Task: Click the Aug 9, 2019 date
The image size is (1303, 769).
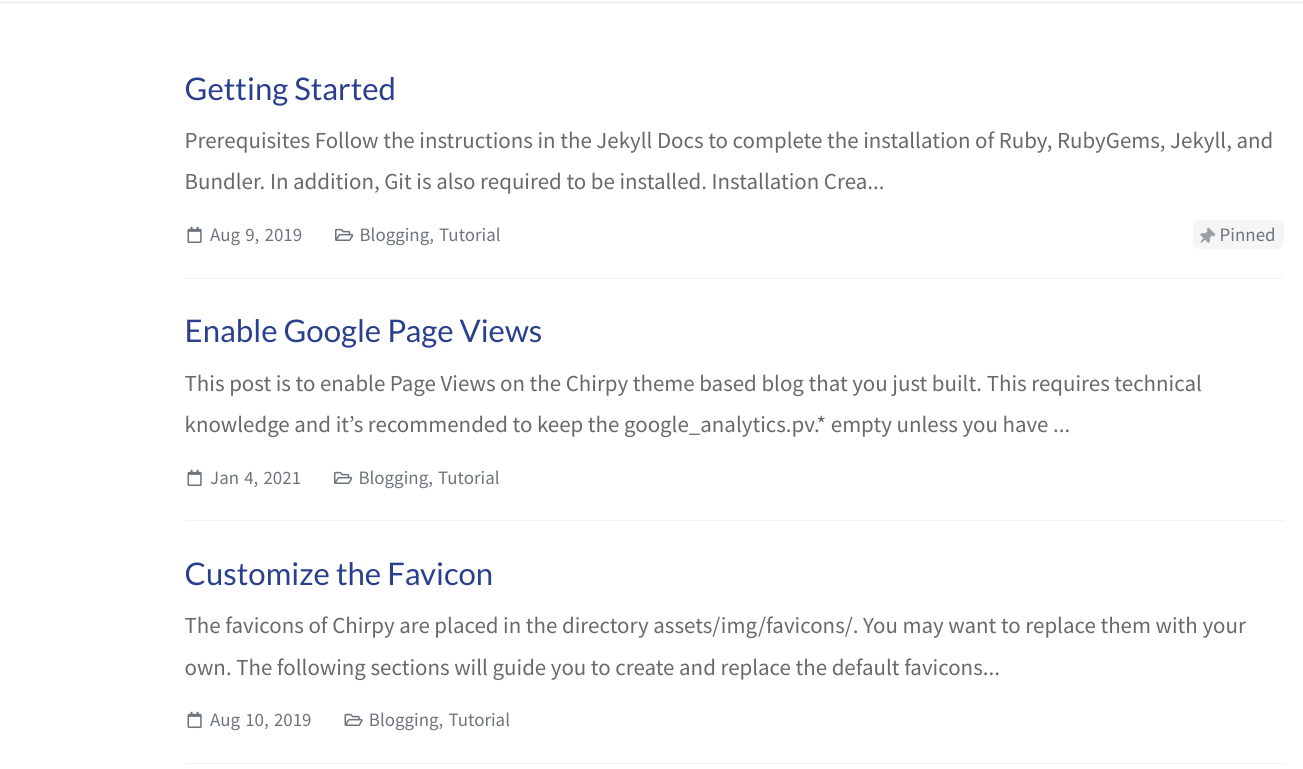Action: tap(256, 235)
